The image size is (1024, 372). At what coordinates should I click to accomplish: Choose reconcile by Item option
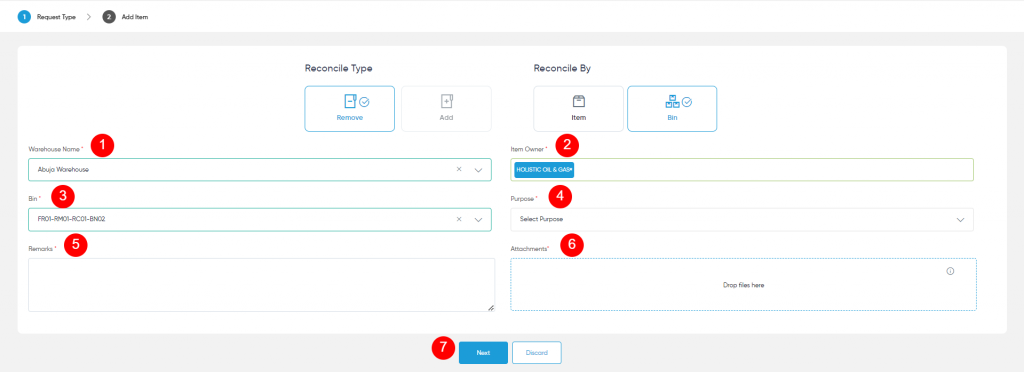point(579,108)
